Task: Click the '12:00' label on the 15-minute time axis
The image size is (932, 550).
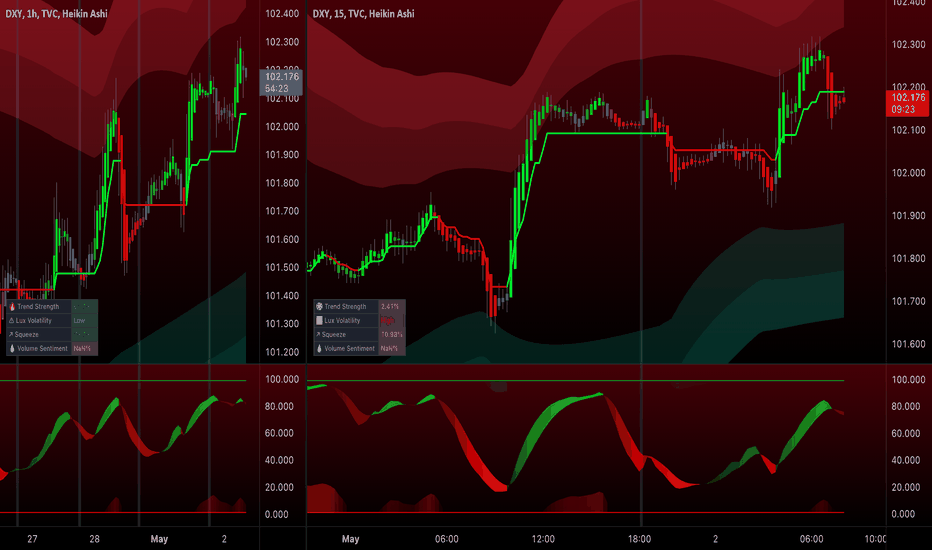Action: point(543,539)
